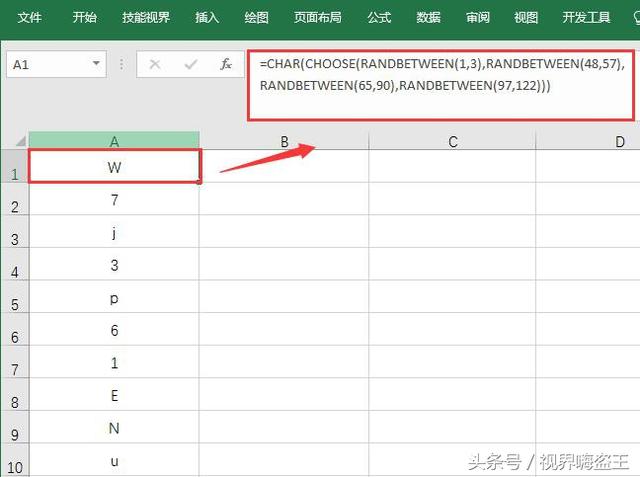Cancel formula entry with the X icon

click(155, 64)
